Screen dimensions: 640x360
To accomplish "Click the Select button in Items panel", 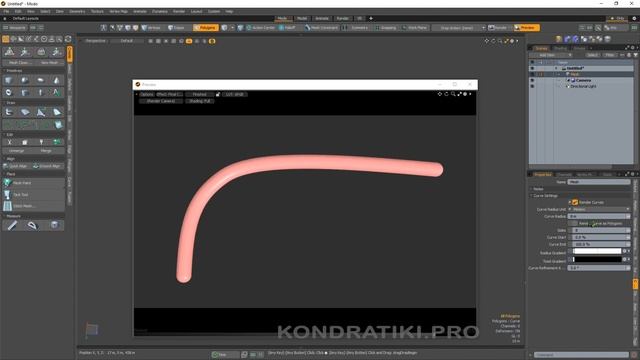I will pos(592,55).
